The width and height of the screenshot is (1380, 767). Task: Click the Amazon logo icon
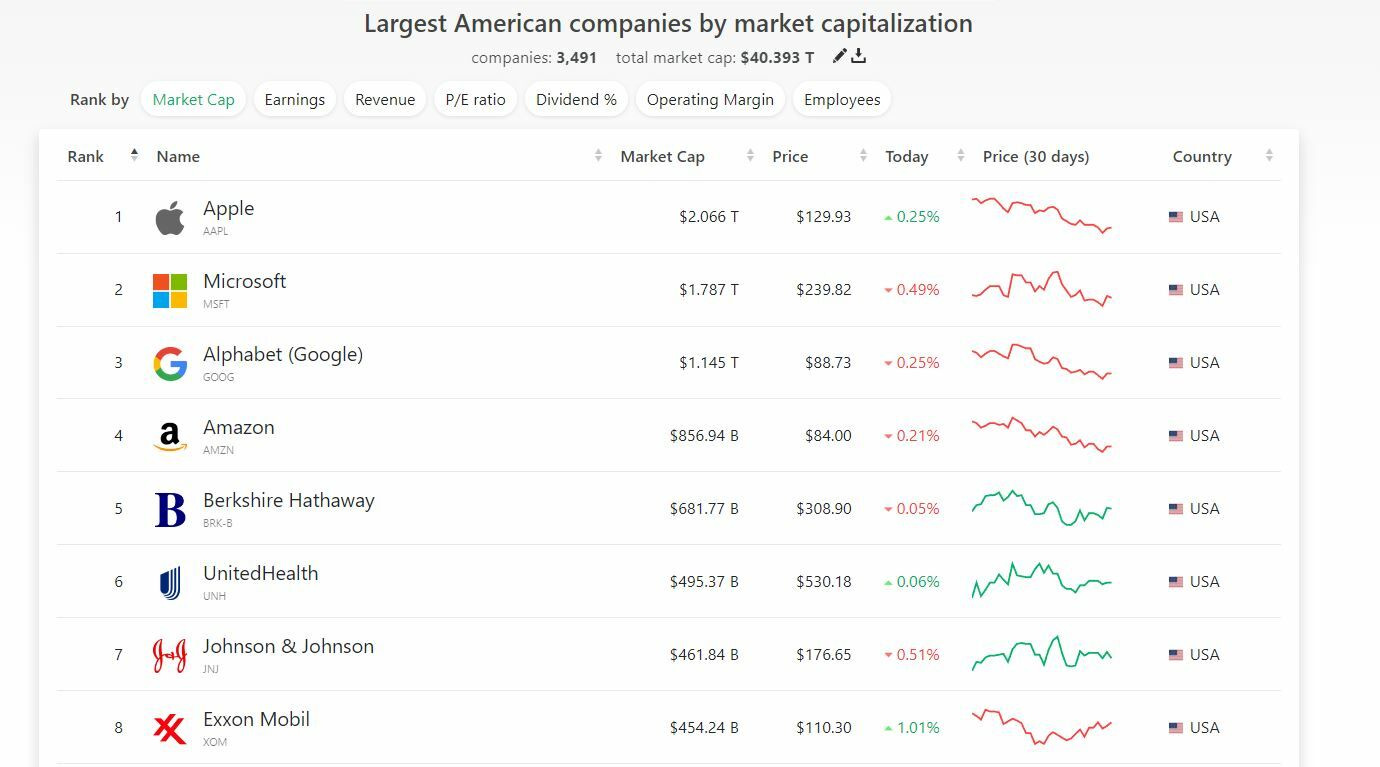[x=170, y=436]
